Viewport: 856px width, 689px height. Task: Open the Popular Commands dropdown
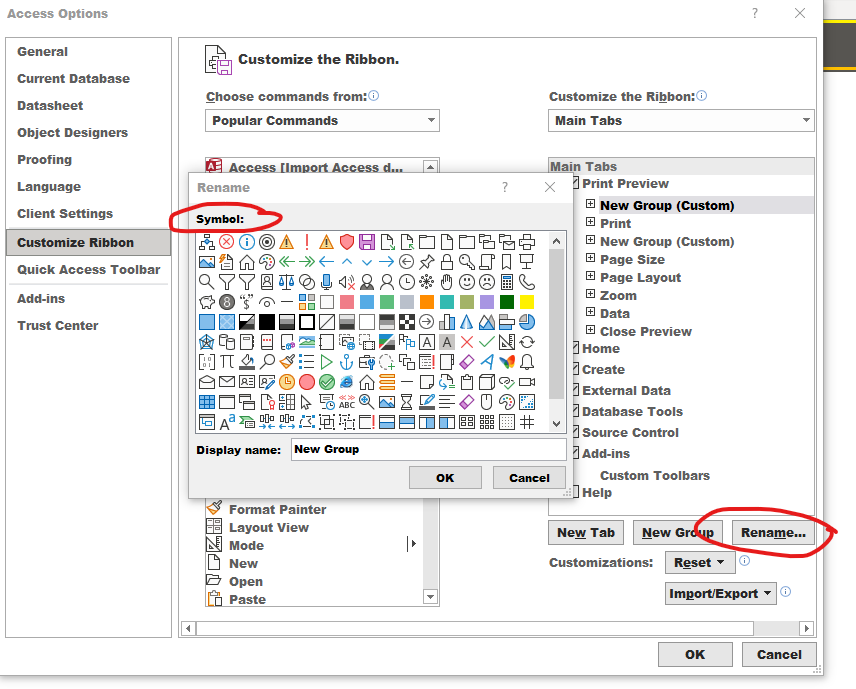point(322,121)
